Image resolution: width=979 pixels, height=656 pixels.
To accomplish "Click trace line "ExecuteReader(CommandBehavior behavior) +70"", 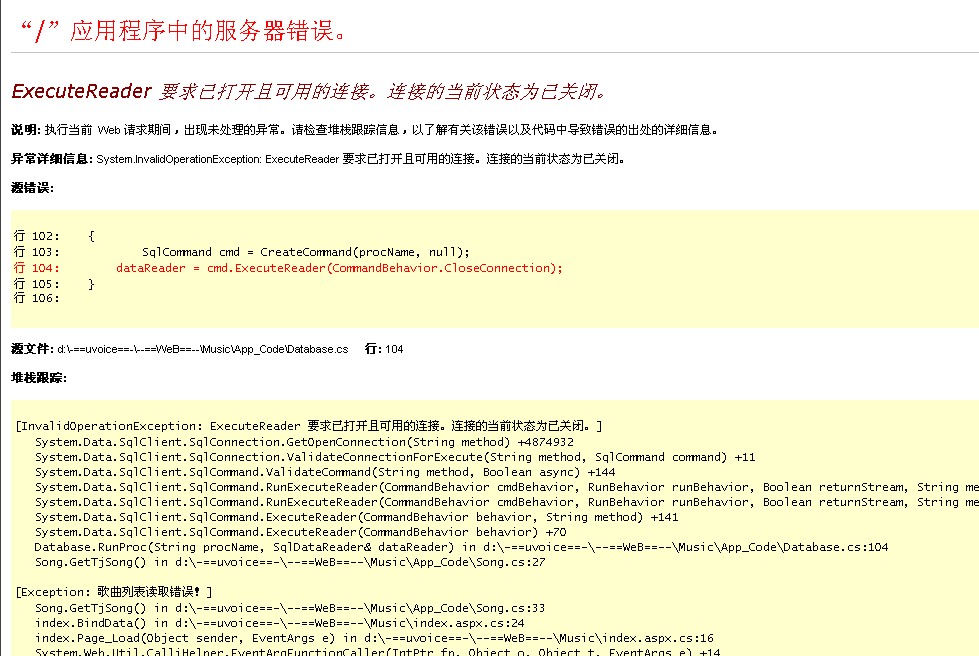I will pyautogui.click(x=300, y=532).
